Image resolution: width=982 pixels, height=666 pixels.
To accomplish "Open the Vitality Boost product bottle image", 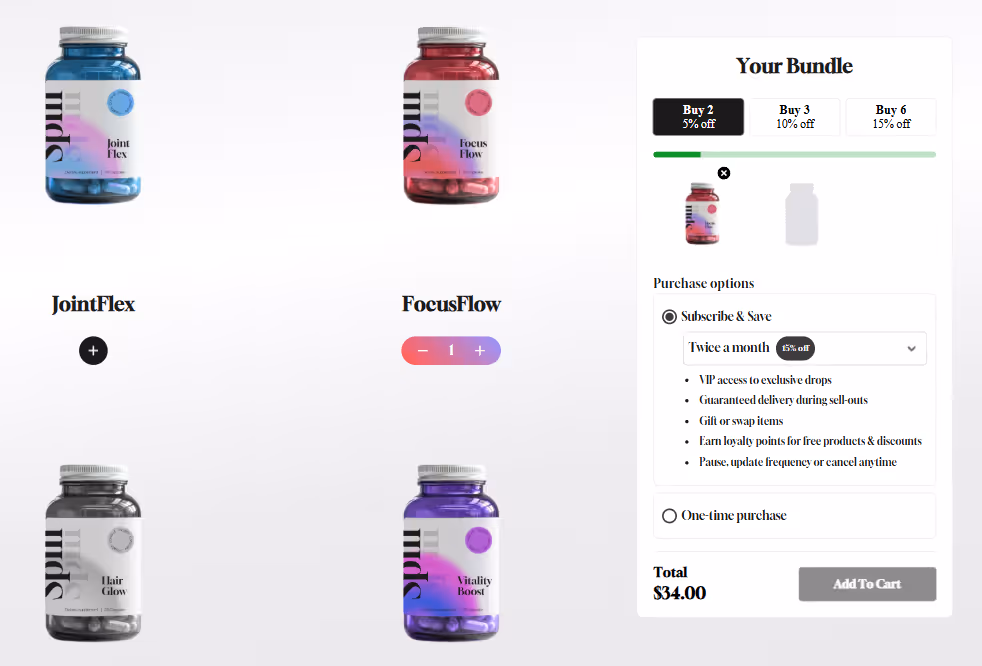I will 452,553.
